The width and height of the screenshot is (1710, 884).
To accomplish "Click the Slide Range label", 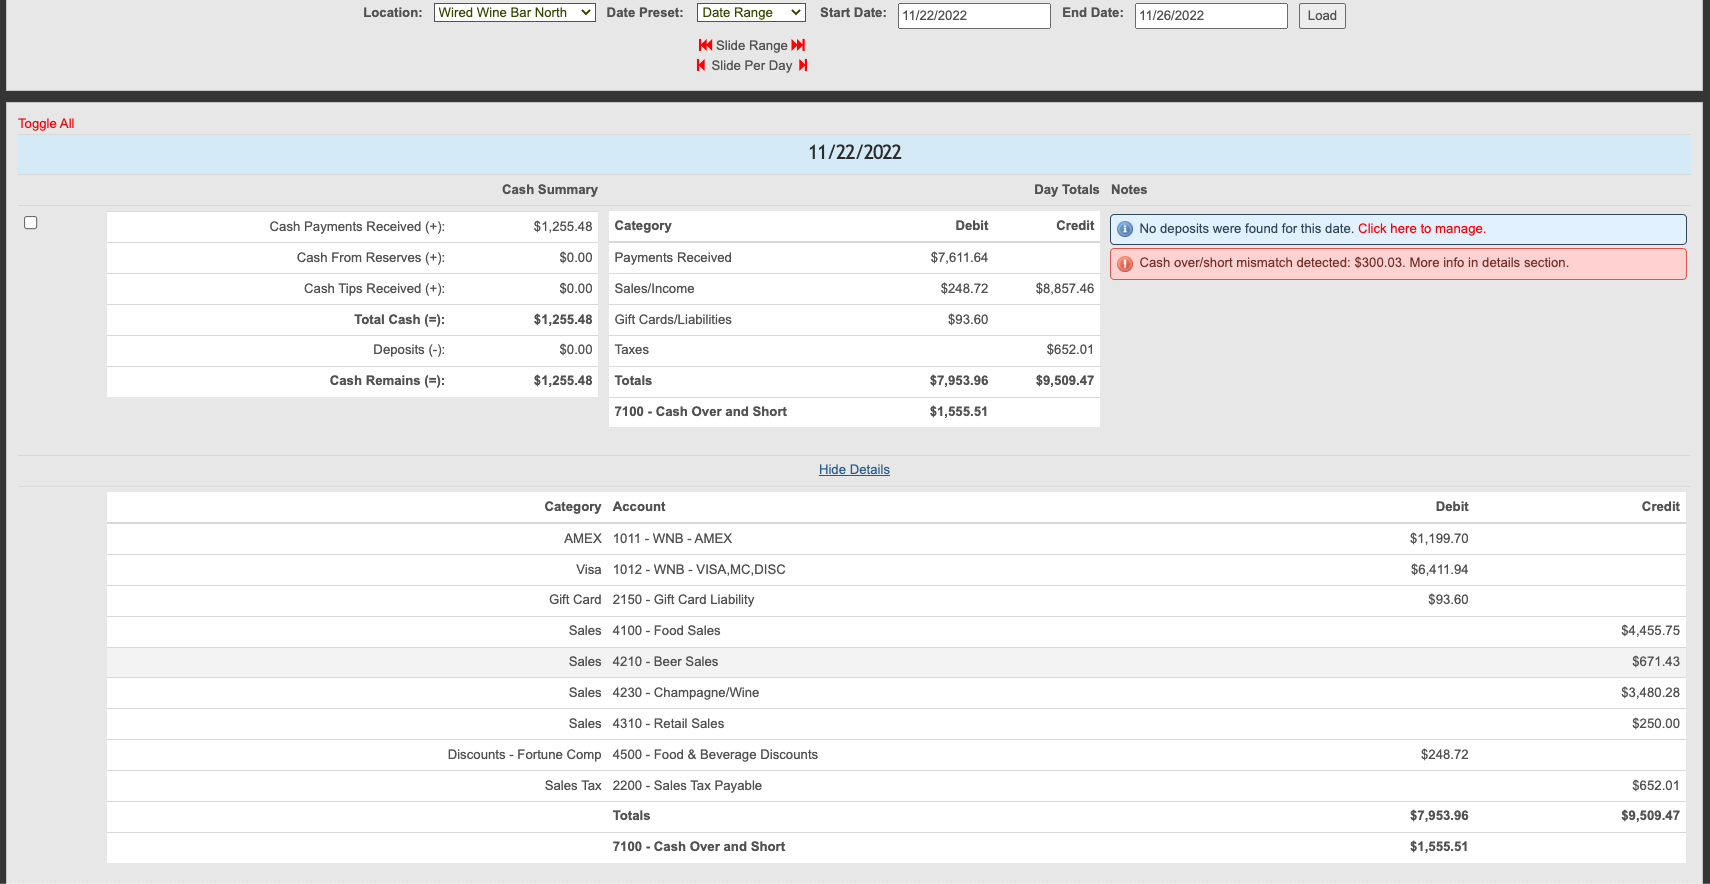I will pos(752,46).
